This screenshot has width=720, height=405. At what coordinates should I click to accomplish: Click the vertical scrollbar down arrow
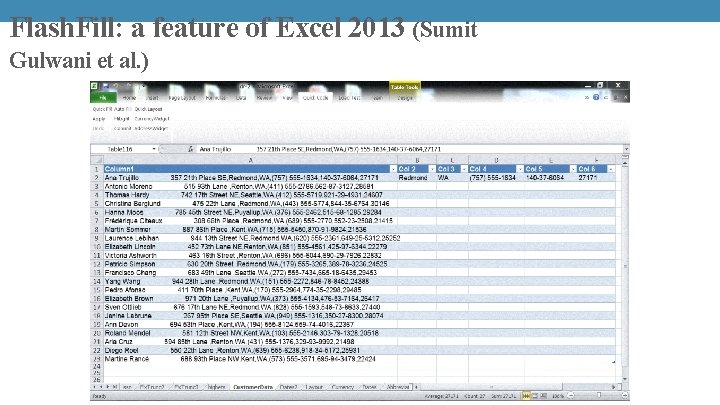click(625, 379)
